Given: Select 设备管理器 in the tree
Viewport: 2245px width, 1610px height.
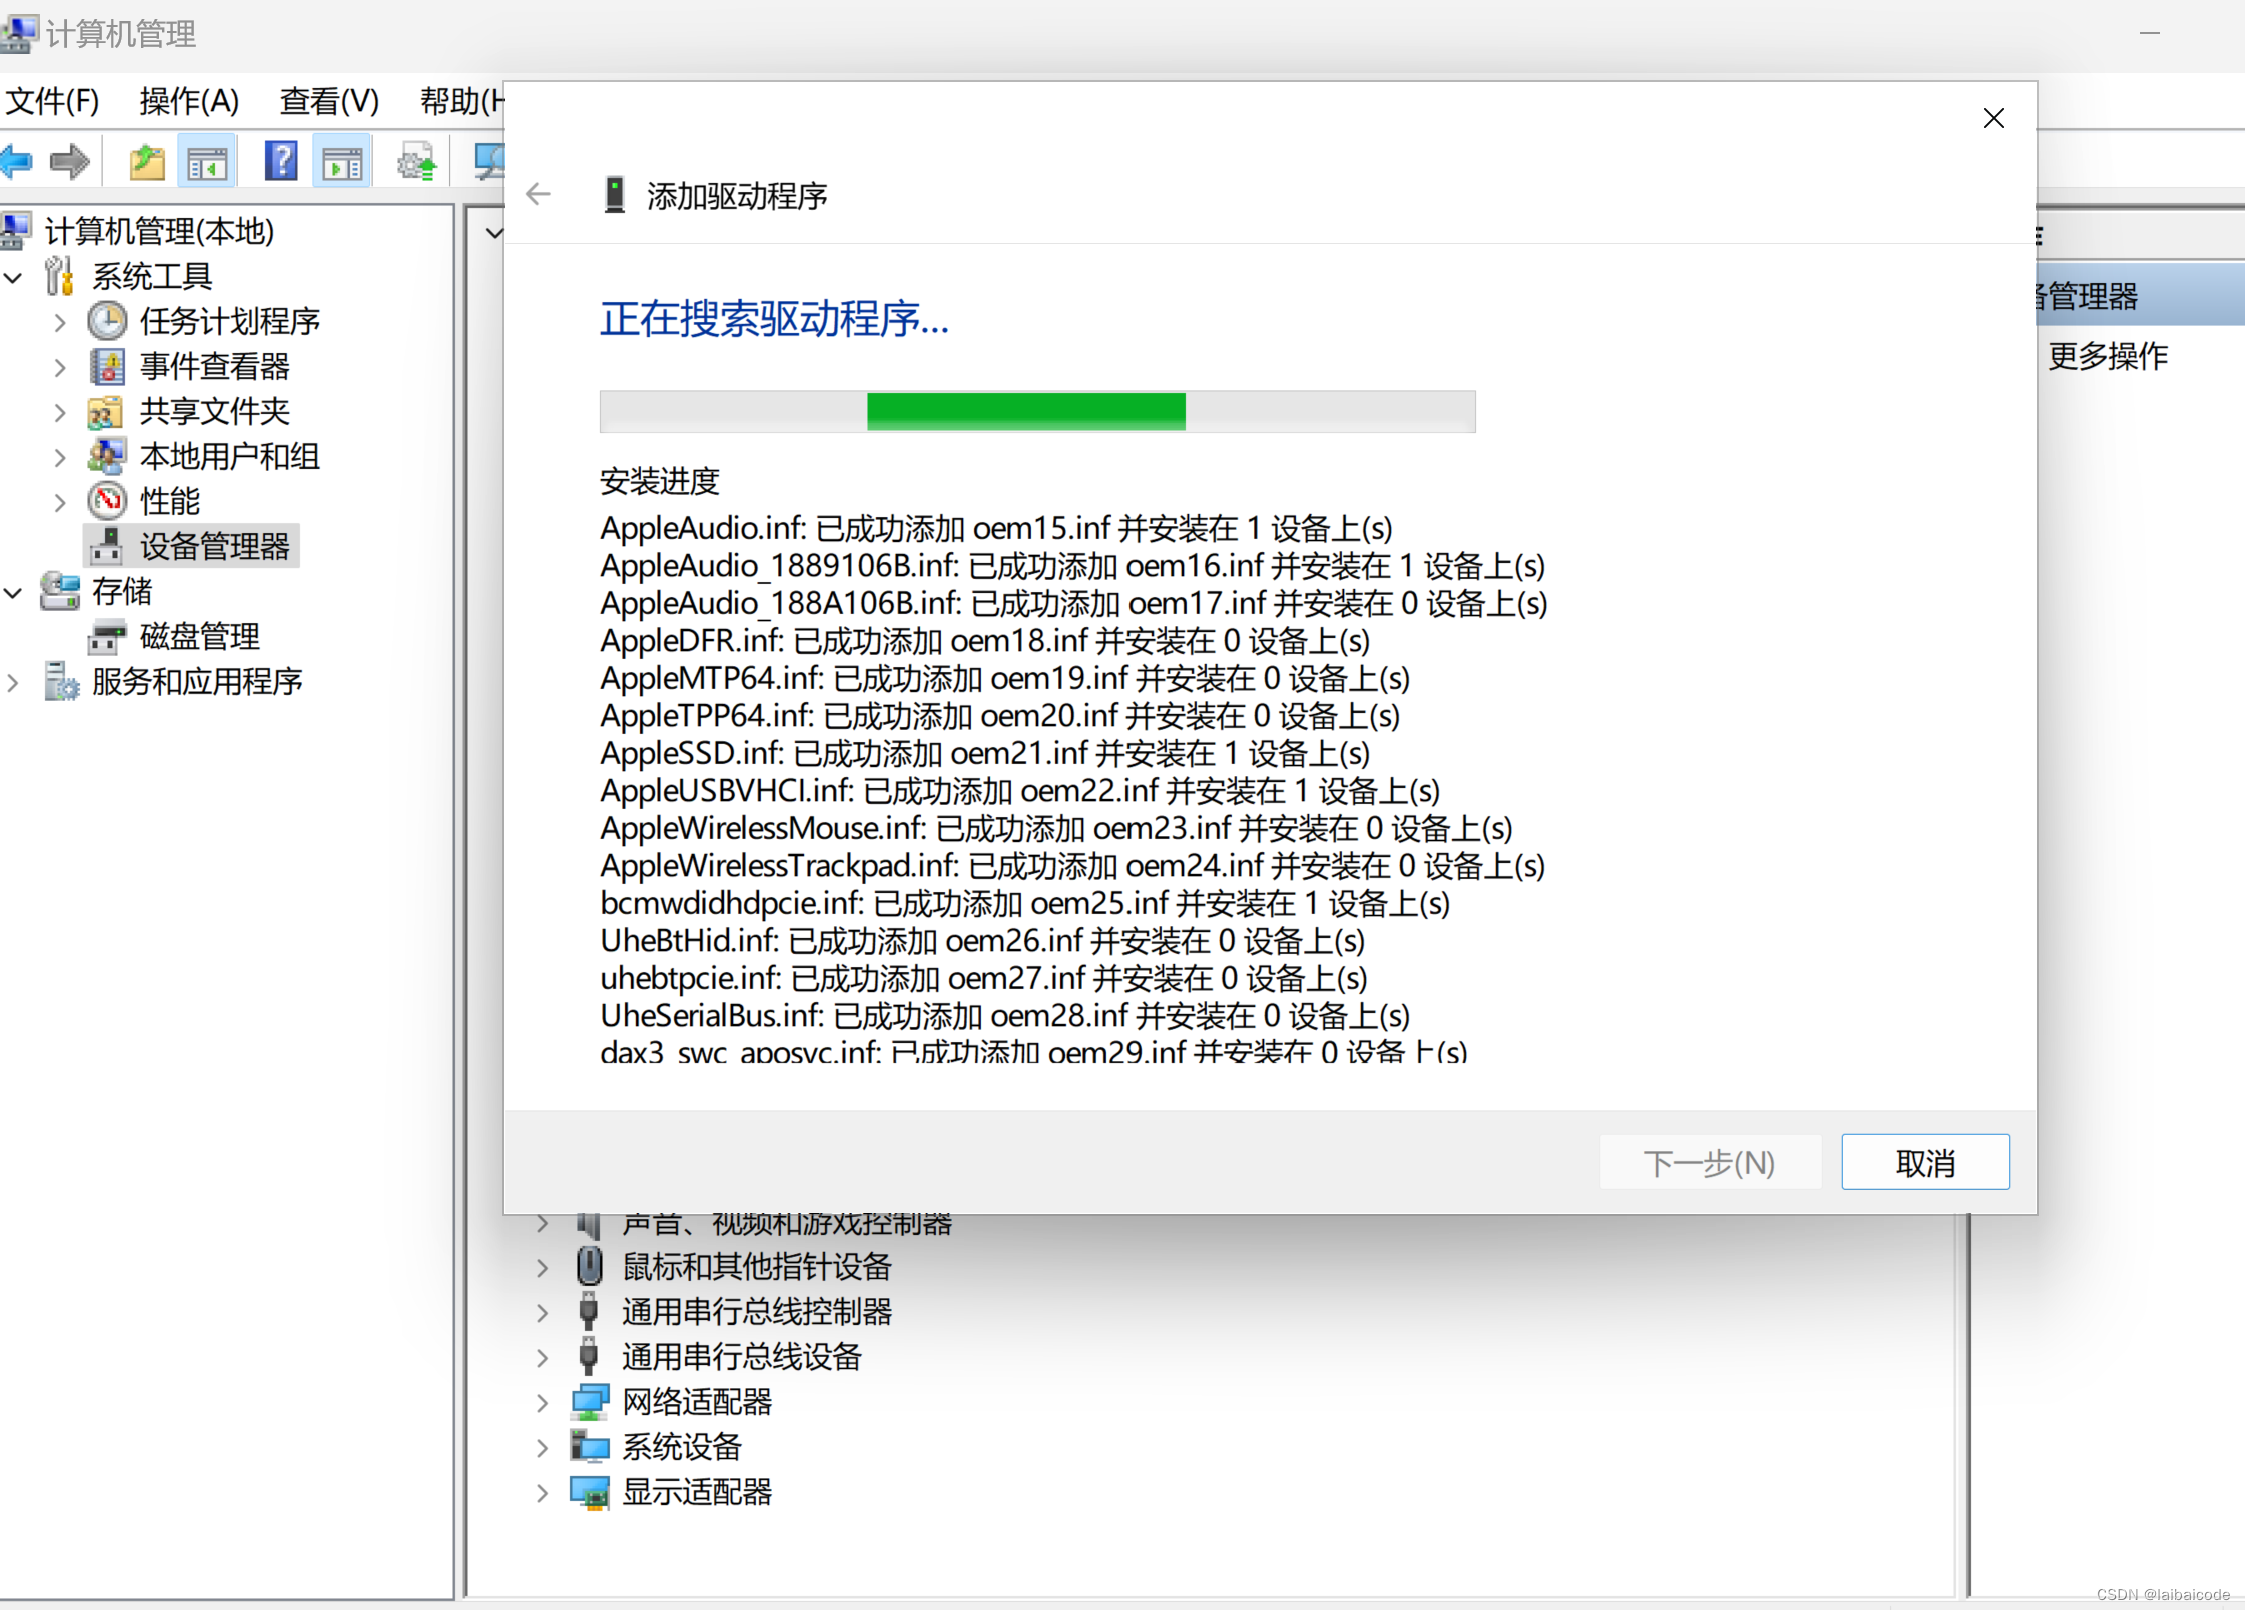Looking at the screenshot, I should pos(214,546).
